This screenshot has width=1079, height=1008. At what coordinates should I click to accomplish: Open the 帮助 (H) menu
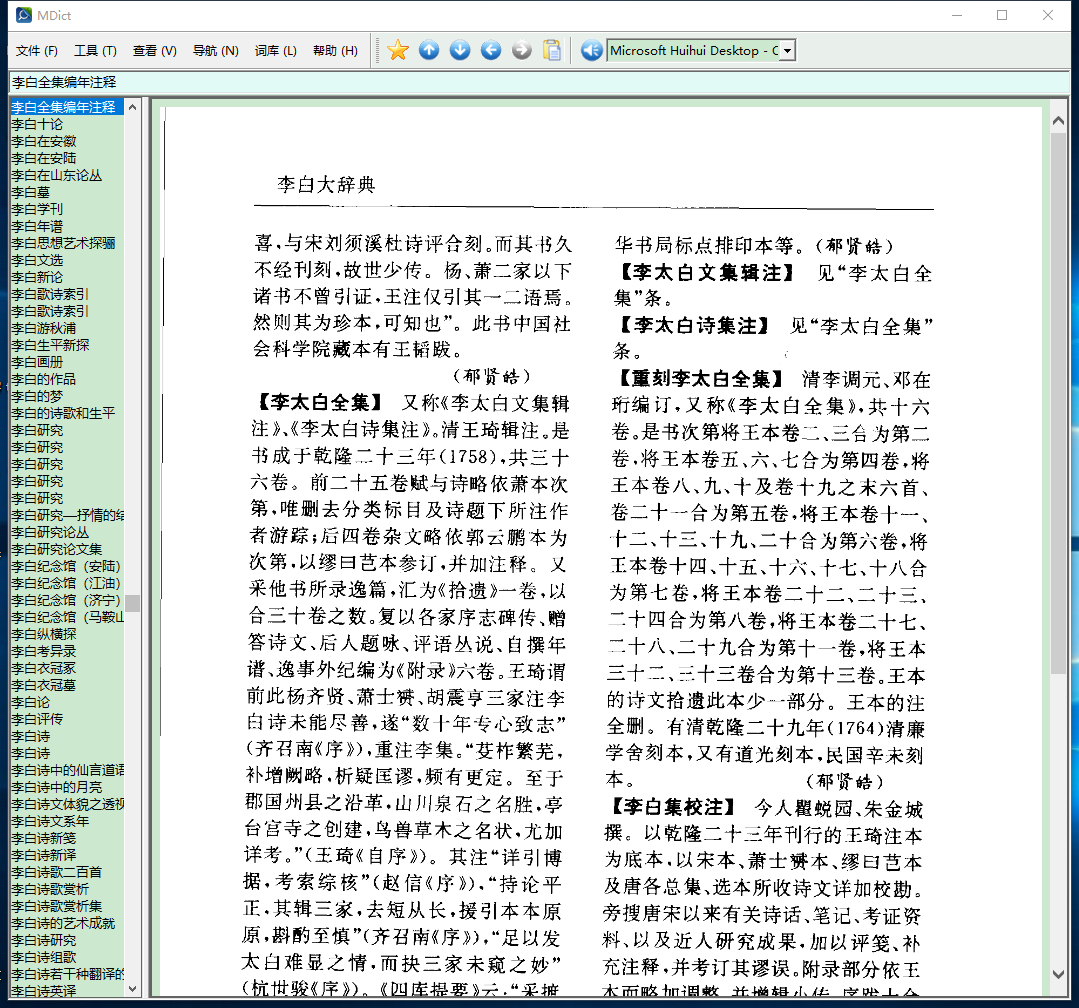335,50
